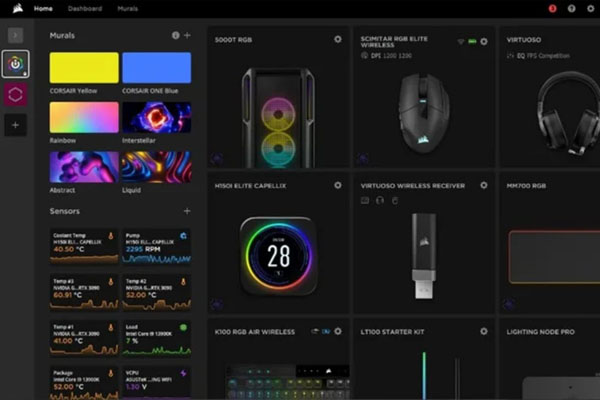
Task: Open settings gear on 5000T RGB tile
Action: click(x=337, y=40)
